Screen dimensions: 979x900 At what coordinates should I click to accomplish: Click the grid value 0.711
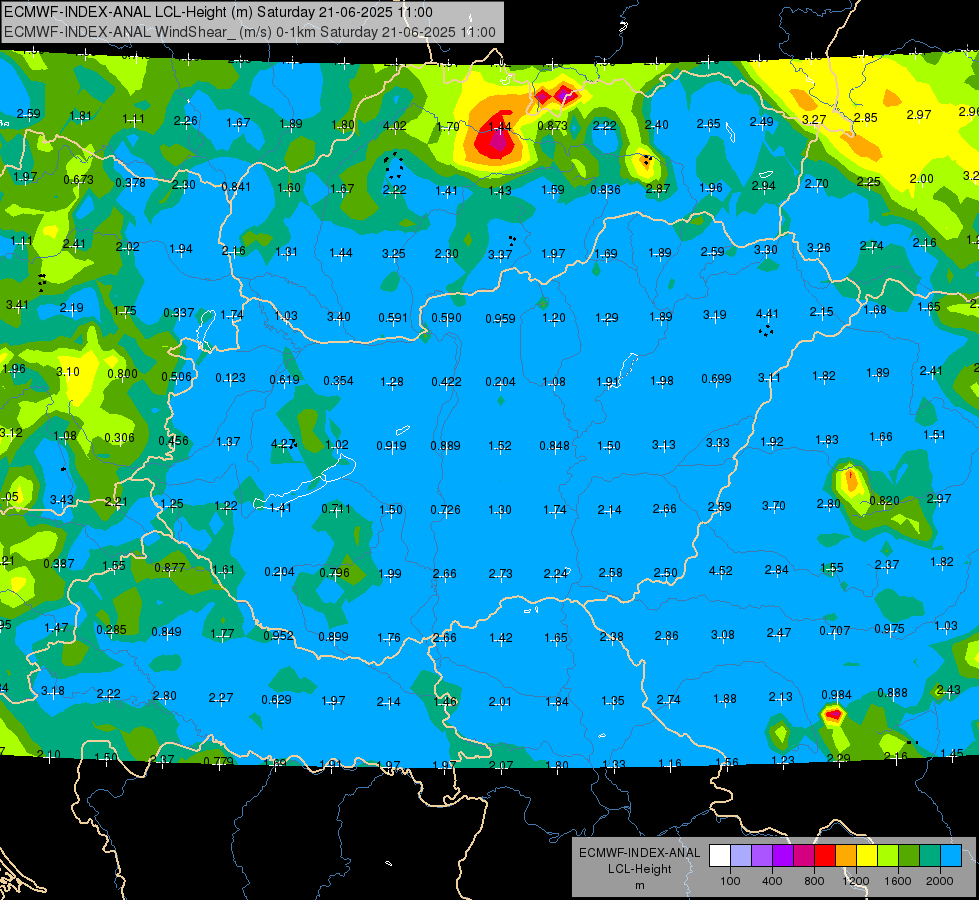pos(336,508)
